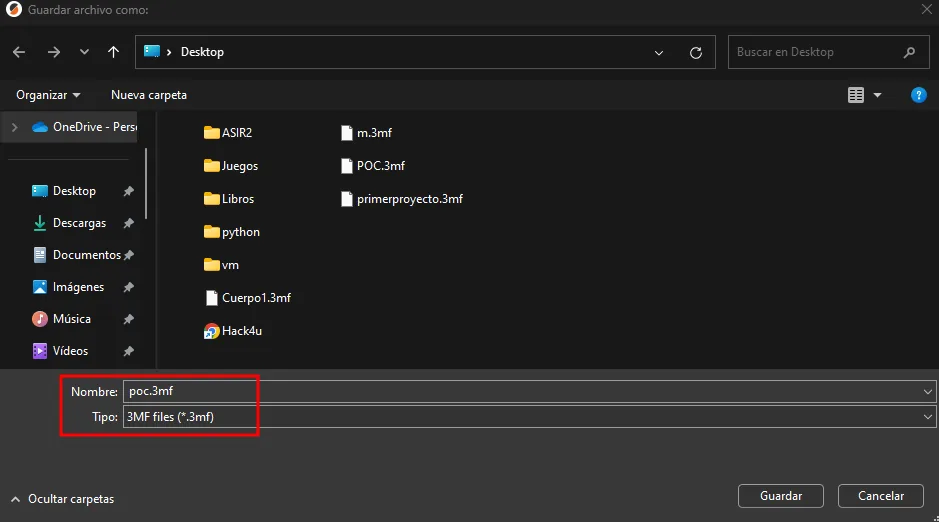Select the POC.3mf file

tap(372, 166)
